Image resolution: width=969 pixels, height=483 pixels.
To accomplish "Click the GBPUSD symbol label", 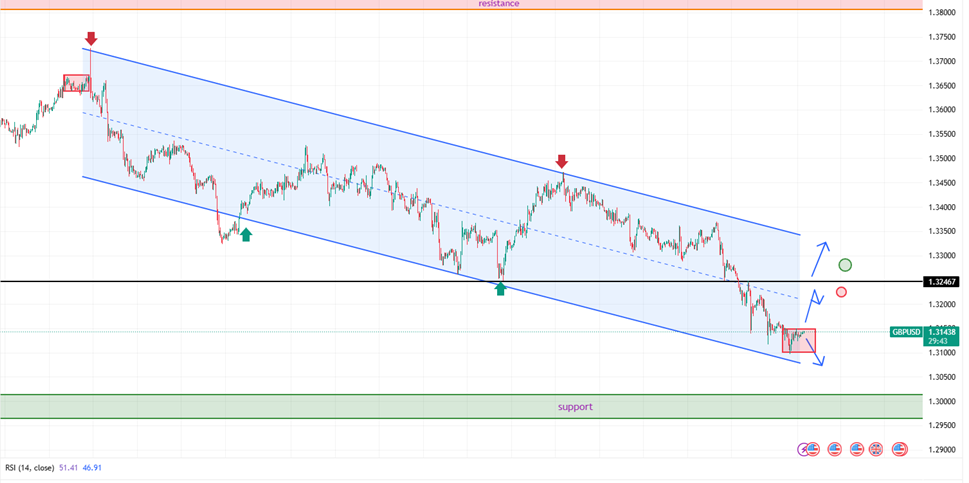I will 906,331.
